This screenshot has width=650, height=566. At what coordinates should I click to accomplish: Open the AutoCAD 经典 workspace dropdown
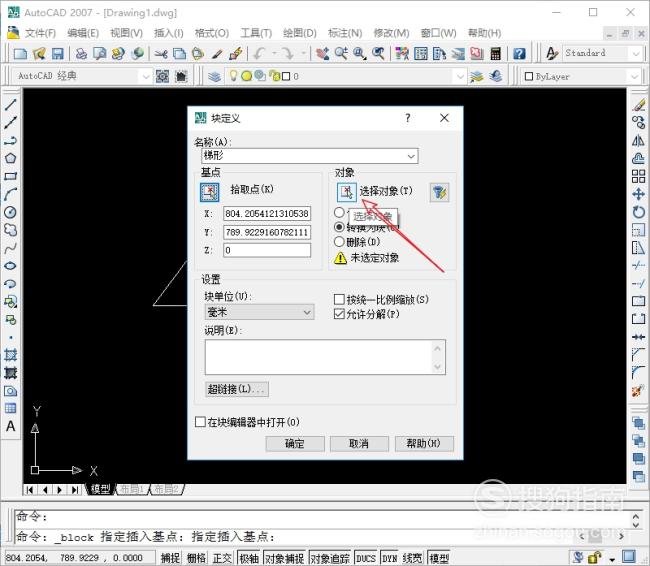[146, 76]
